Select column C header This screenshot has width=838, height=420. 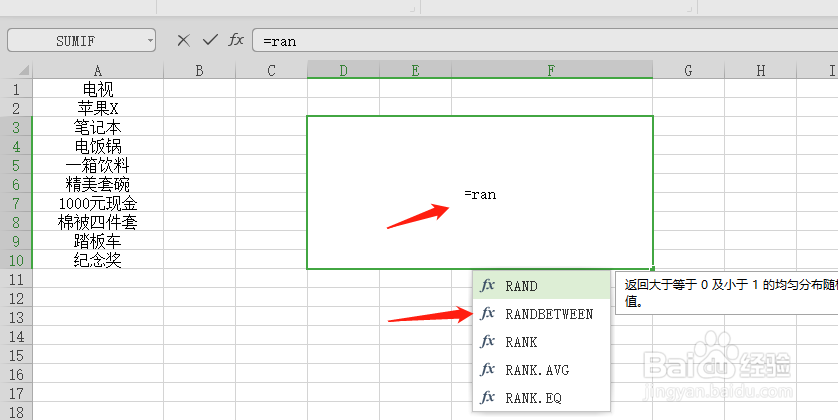271,70
